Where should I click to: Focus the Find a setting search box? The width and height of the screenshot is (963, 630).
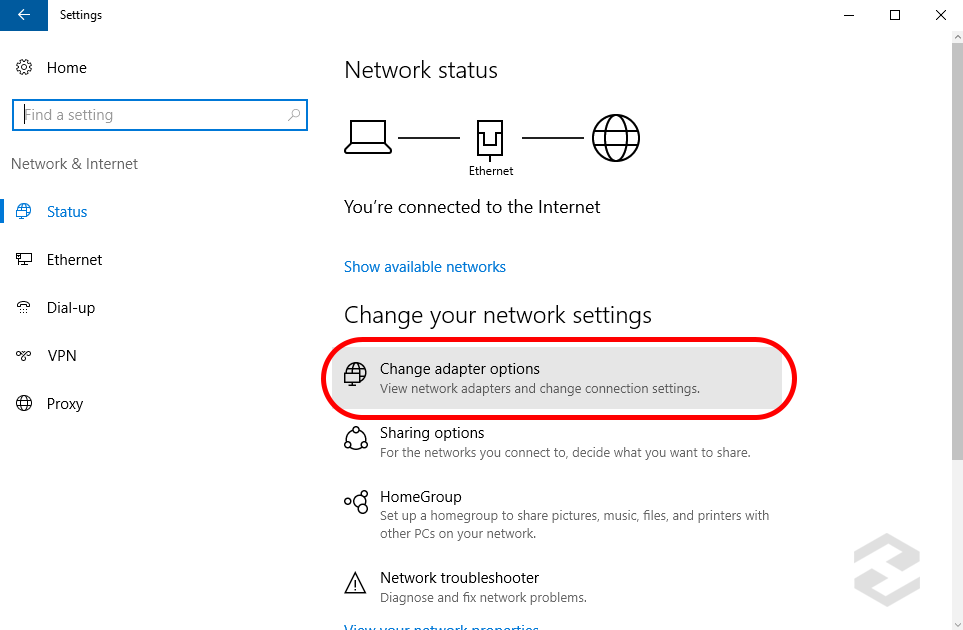pos(150,115)
